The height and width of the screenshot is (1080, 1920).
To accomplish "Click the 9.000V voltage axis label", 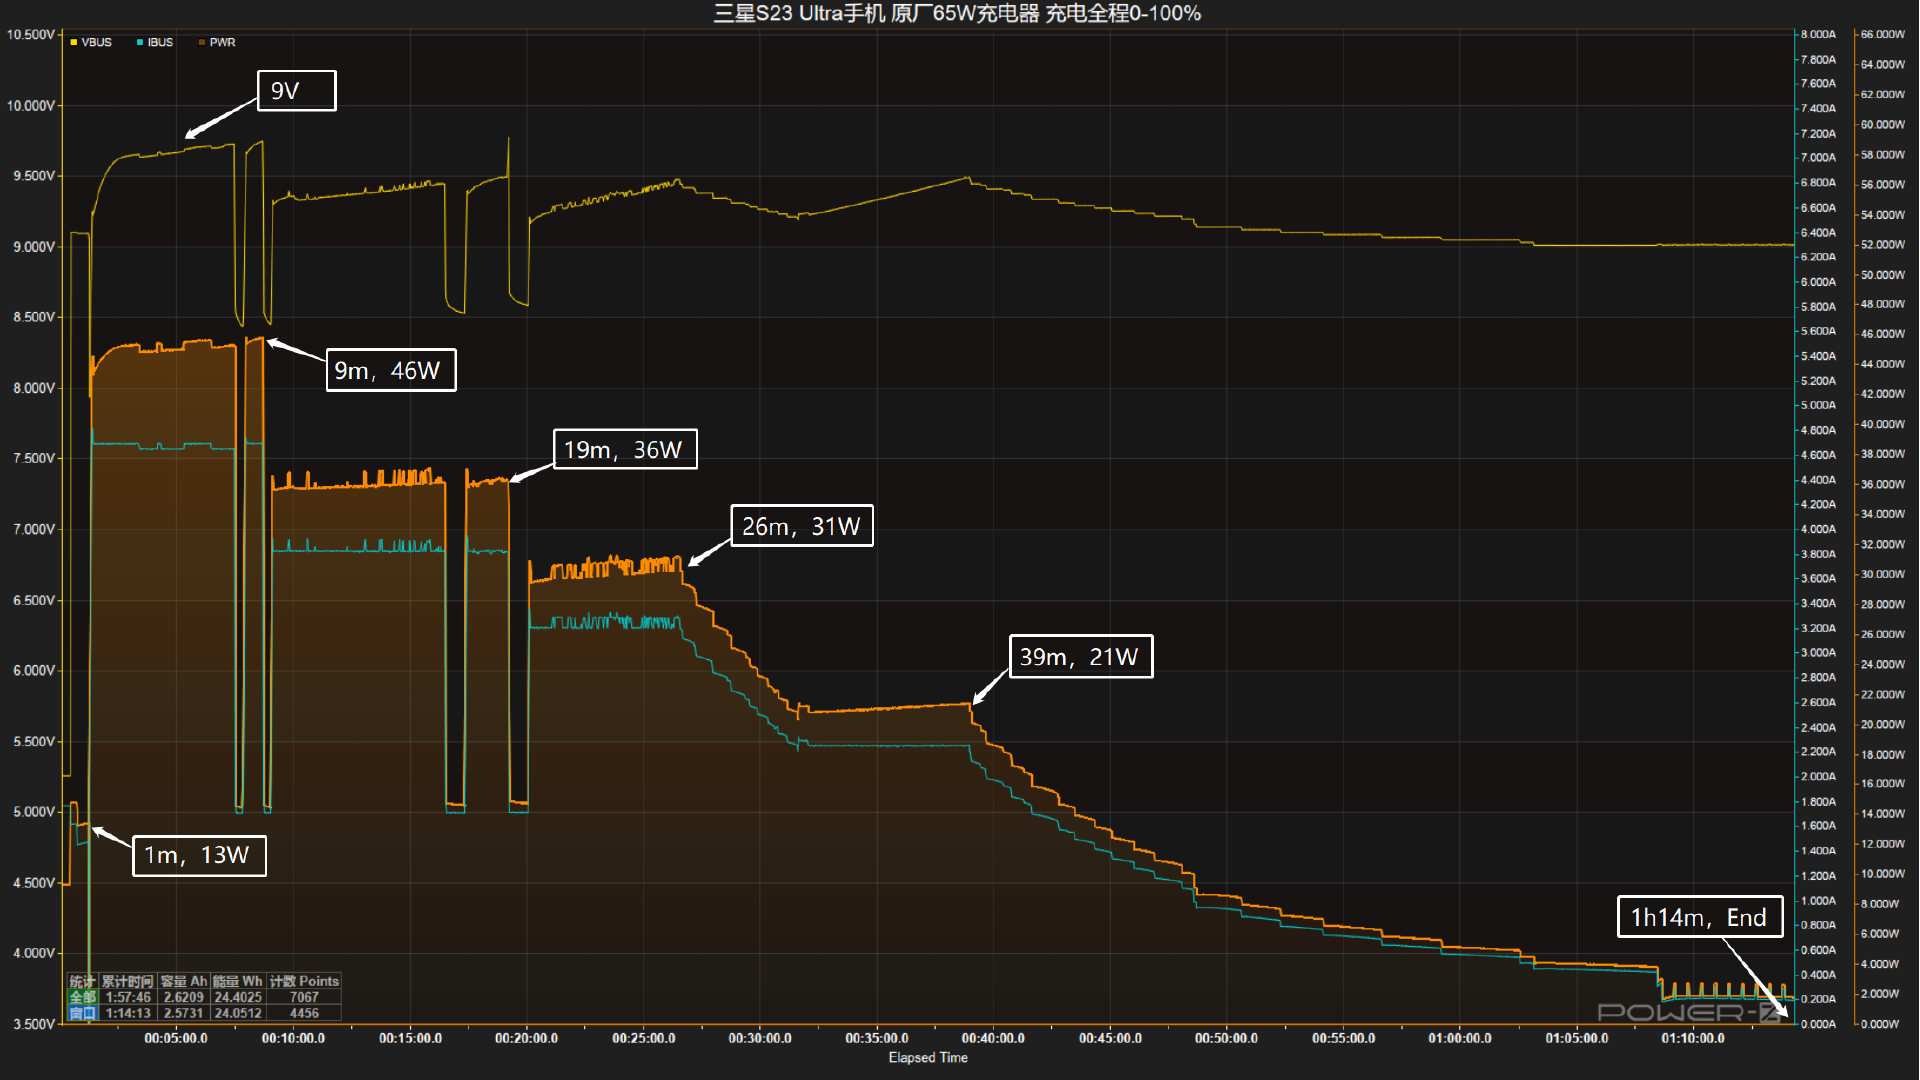I will pyautogui.click(x=33, y=247).
